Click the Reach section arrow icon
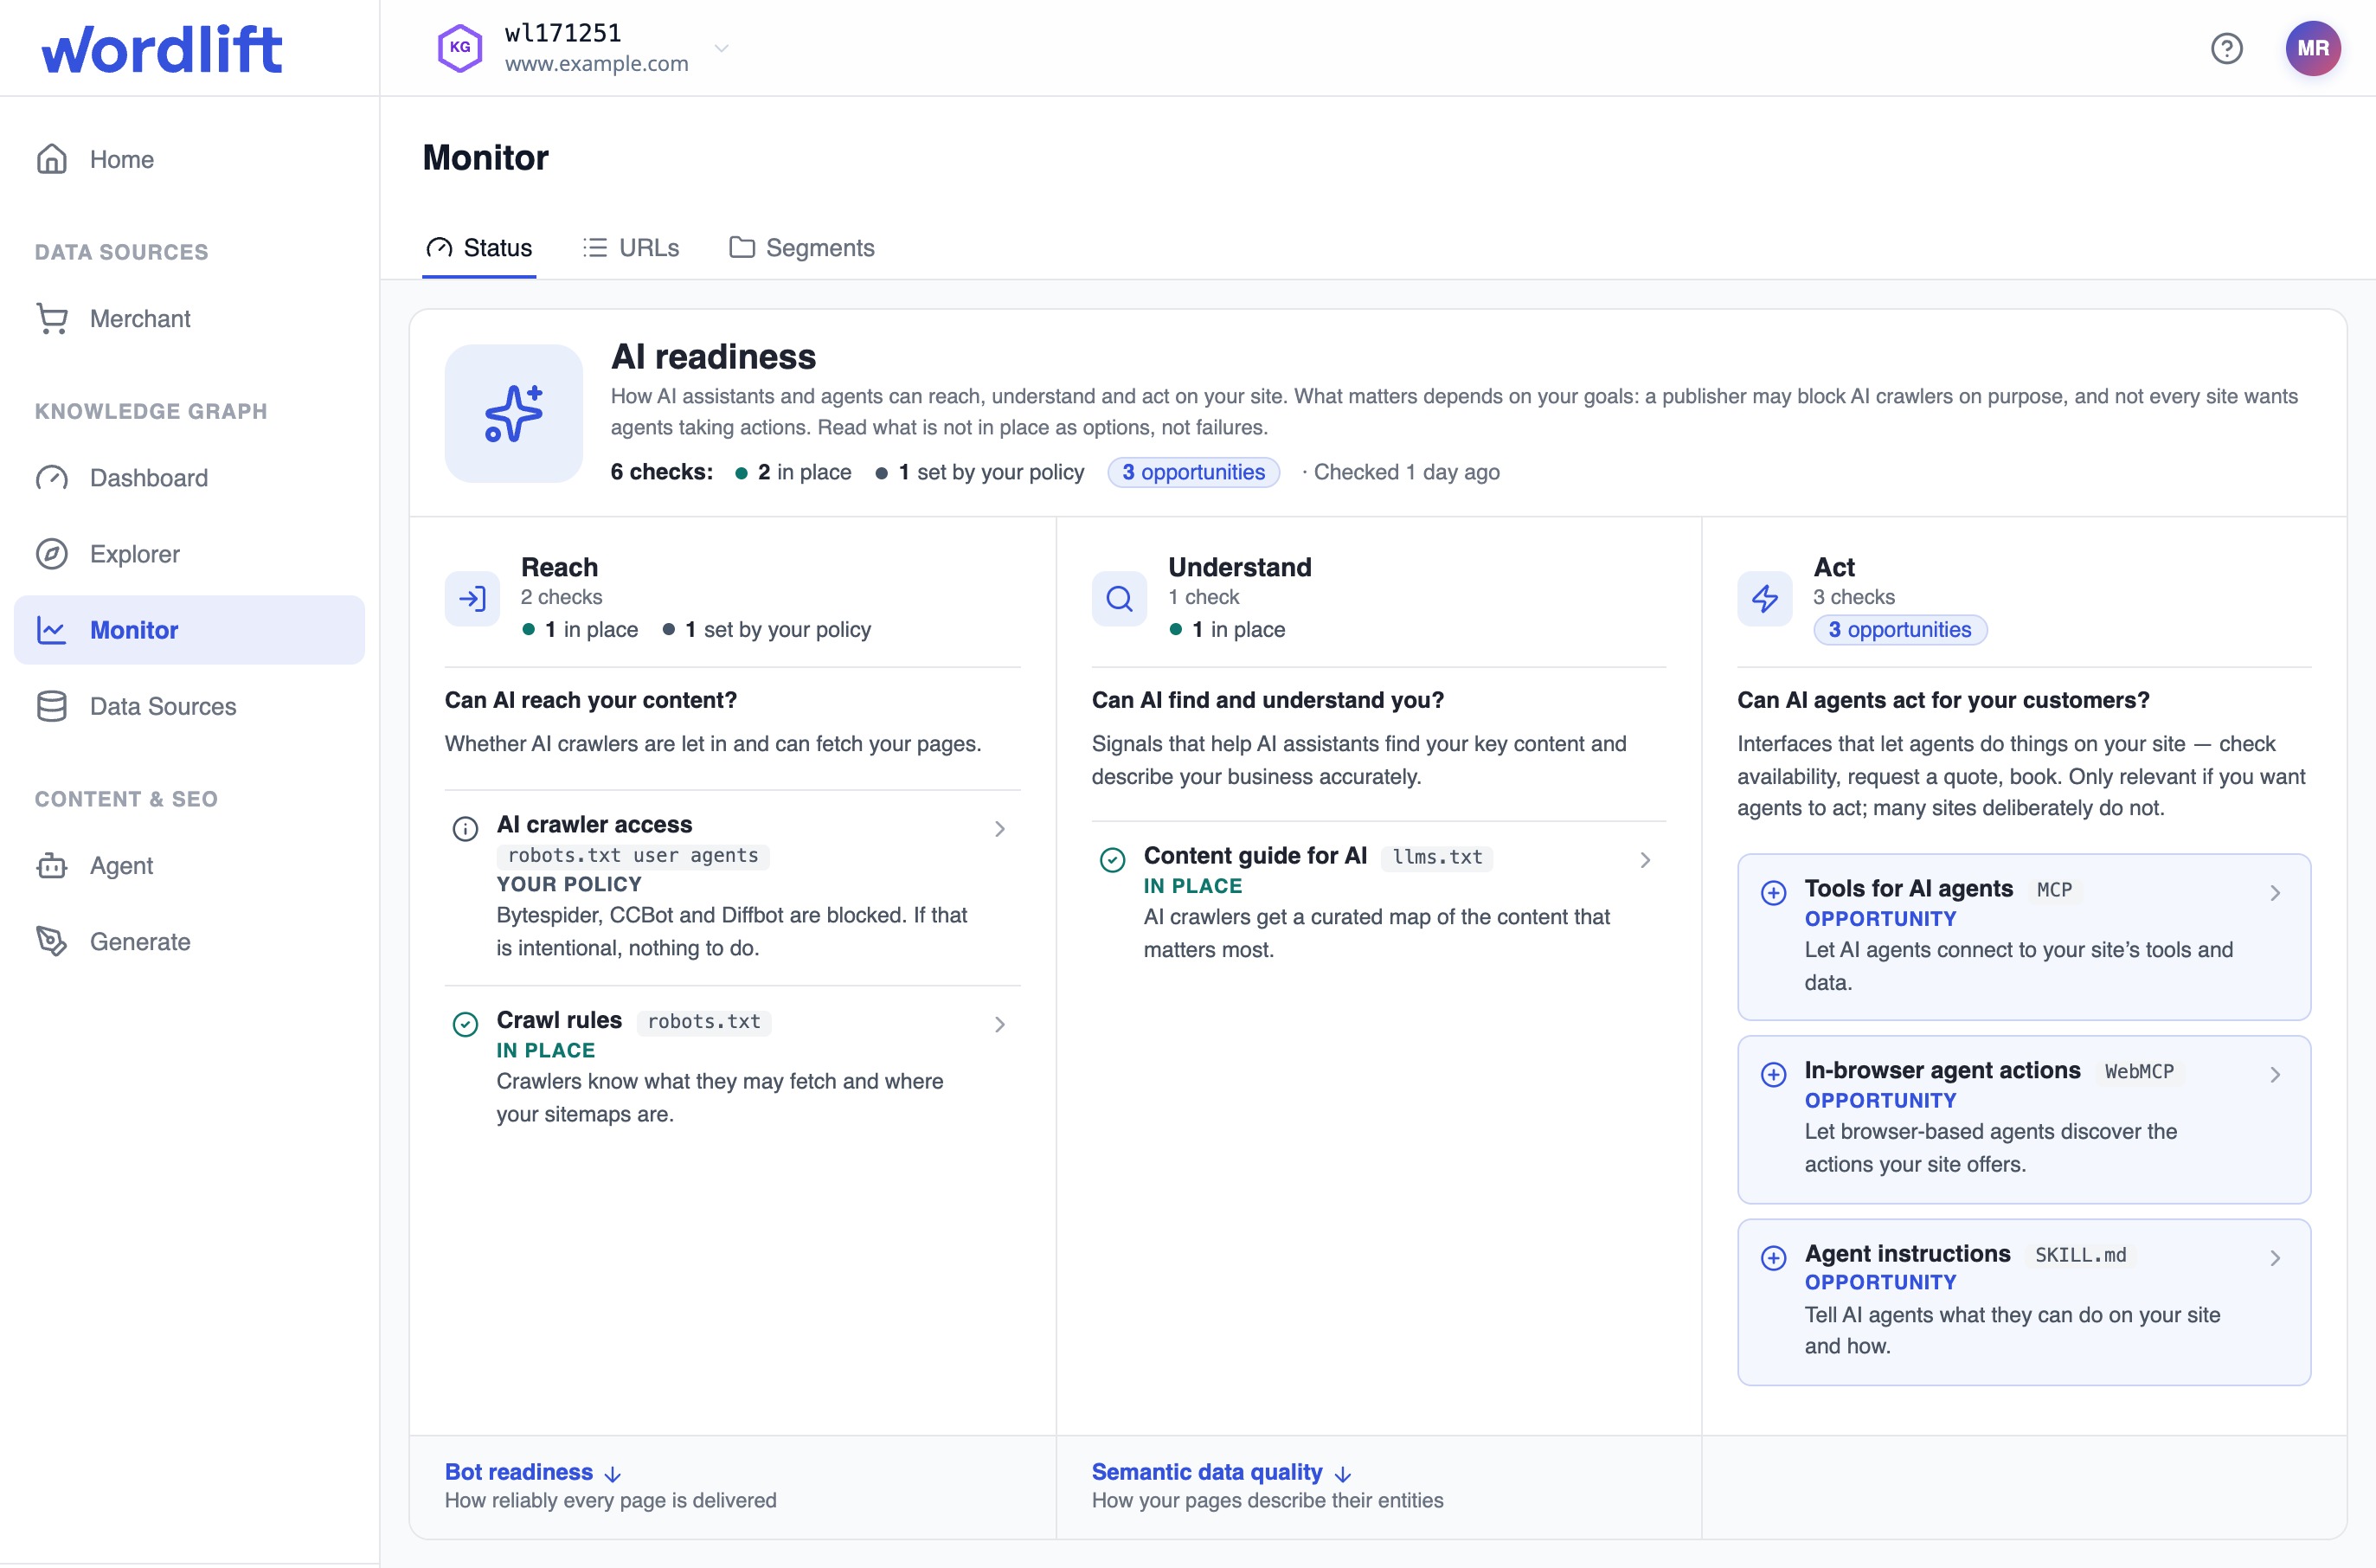 tap(472, 598)
